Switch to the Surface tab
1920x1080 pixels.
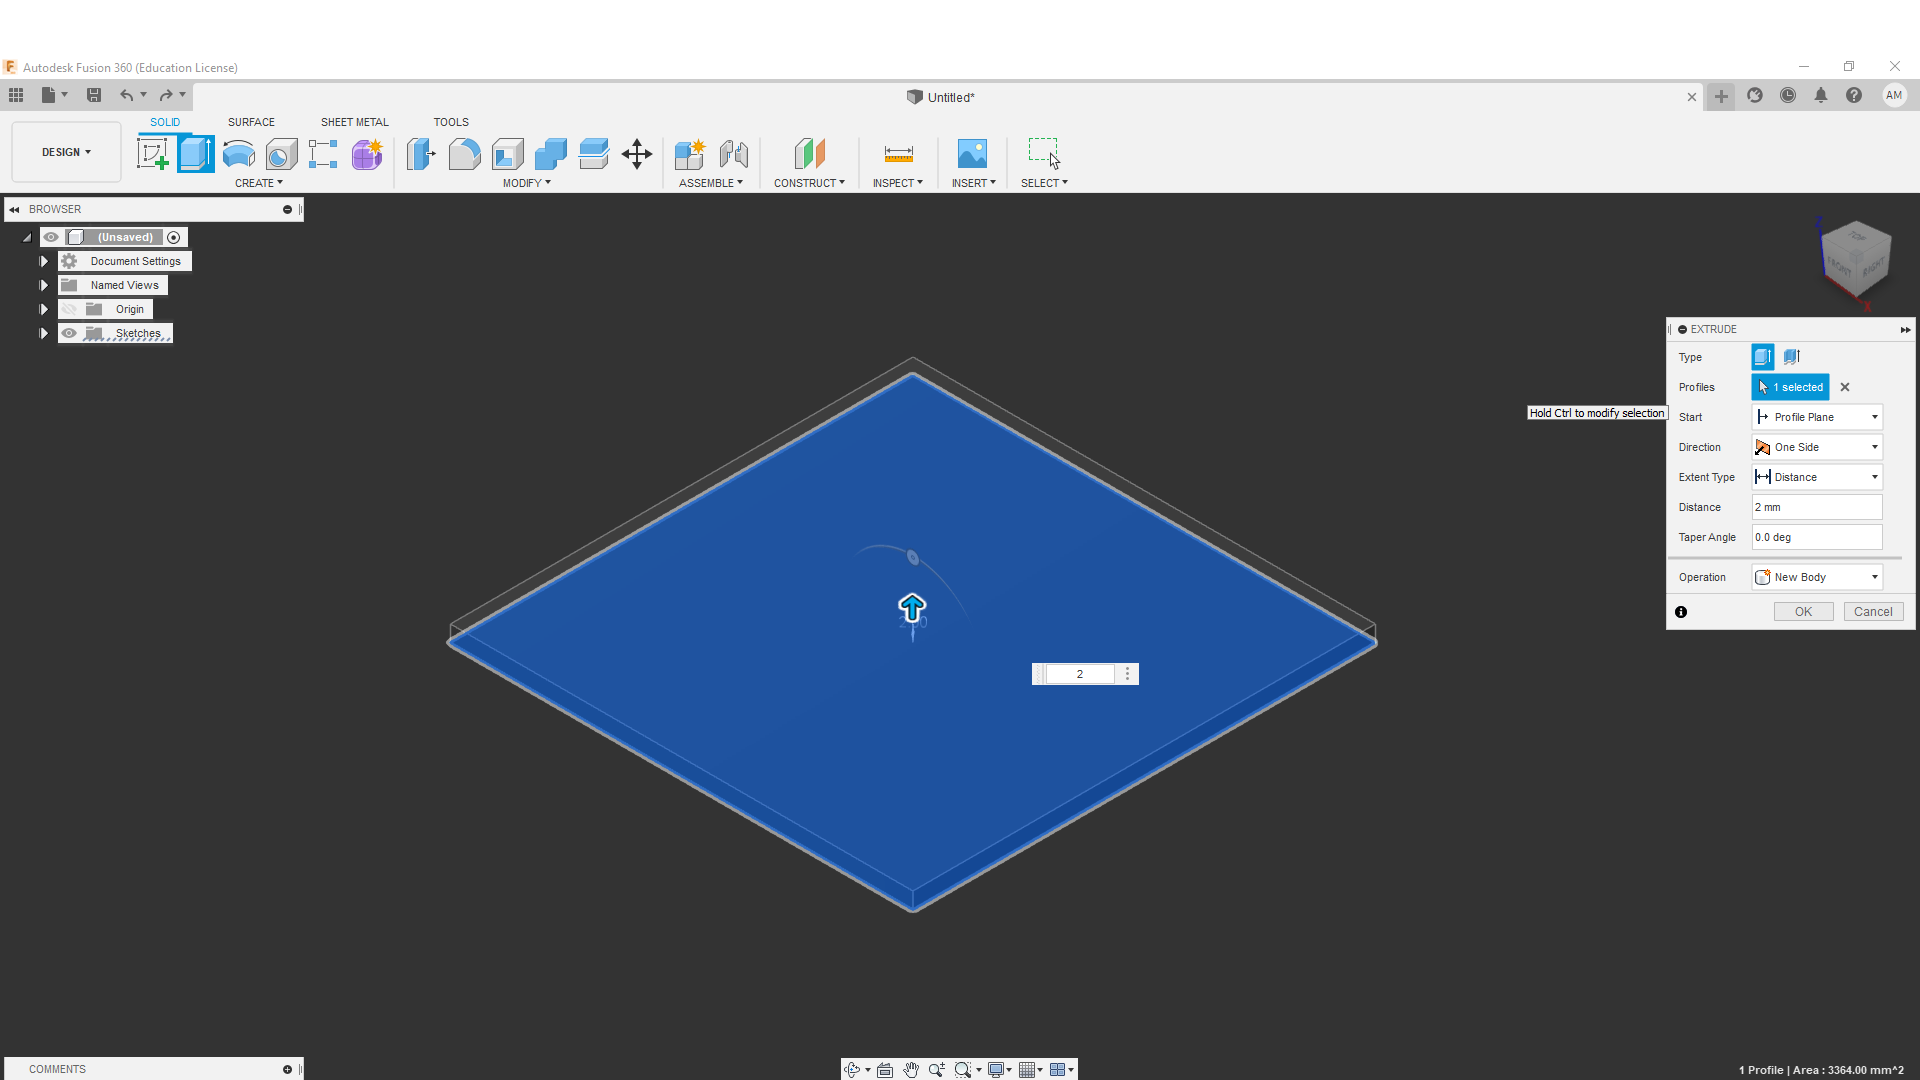point(251,122)
